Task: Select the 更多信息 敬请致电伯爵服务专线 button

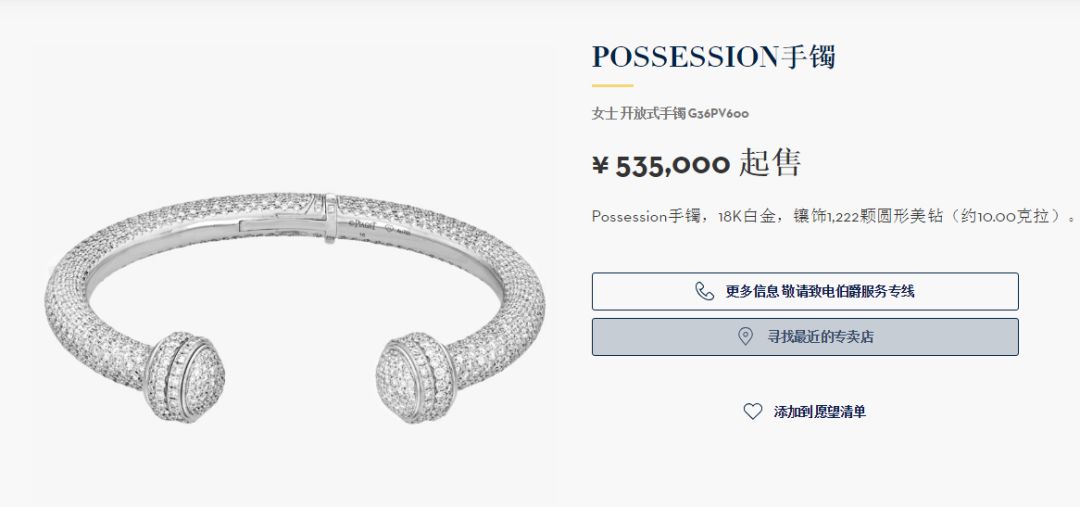Action: pyautogui.click(x=805, y=291)
